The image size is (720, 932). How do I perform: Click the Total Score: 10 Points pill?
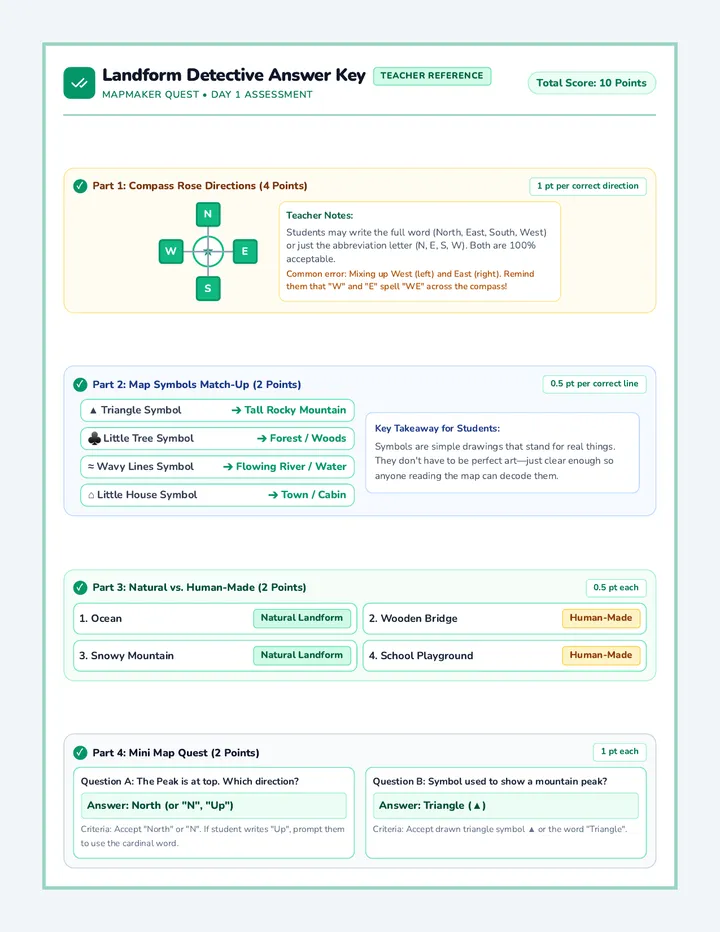pos(592,83)
